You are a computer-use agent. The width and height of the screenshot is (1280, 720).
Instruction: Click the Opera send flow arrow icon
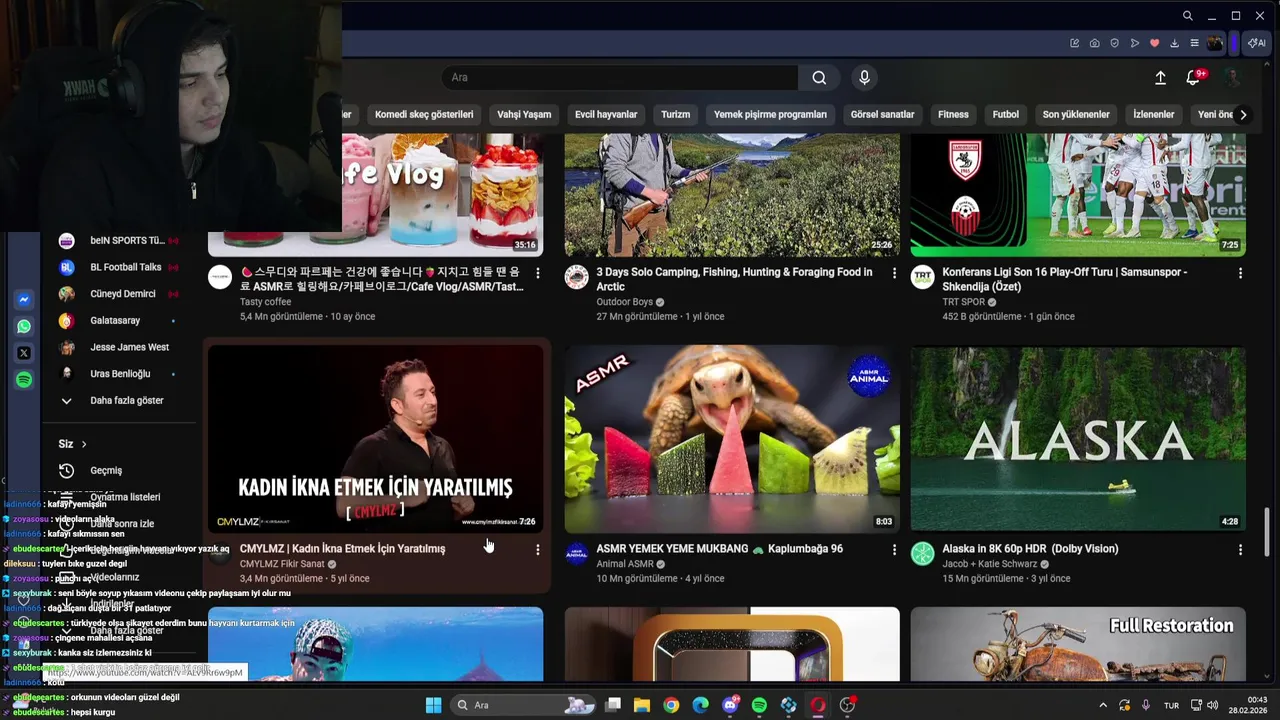click(x=1134, y=43)
